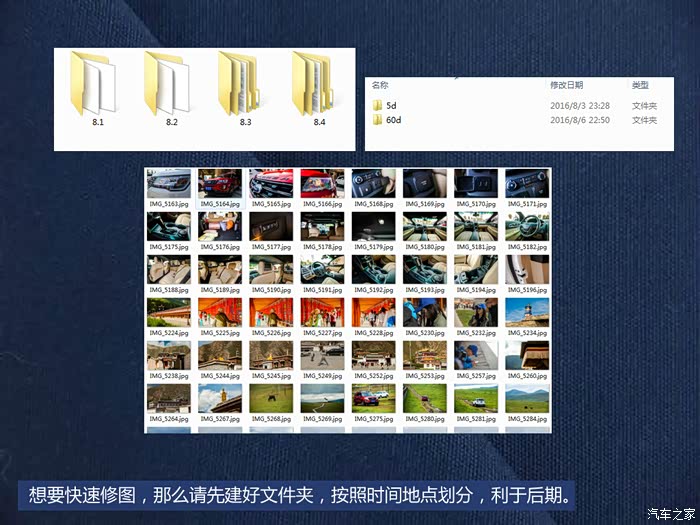Select thumbnail IMG_5232.jpg

(x=476, y=312)
